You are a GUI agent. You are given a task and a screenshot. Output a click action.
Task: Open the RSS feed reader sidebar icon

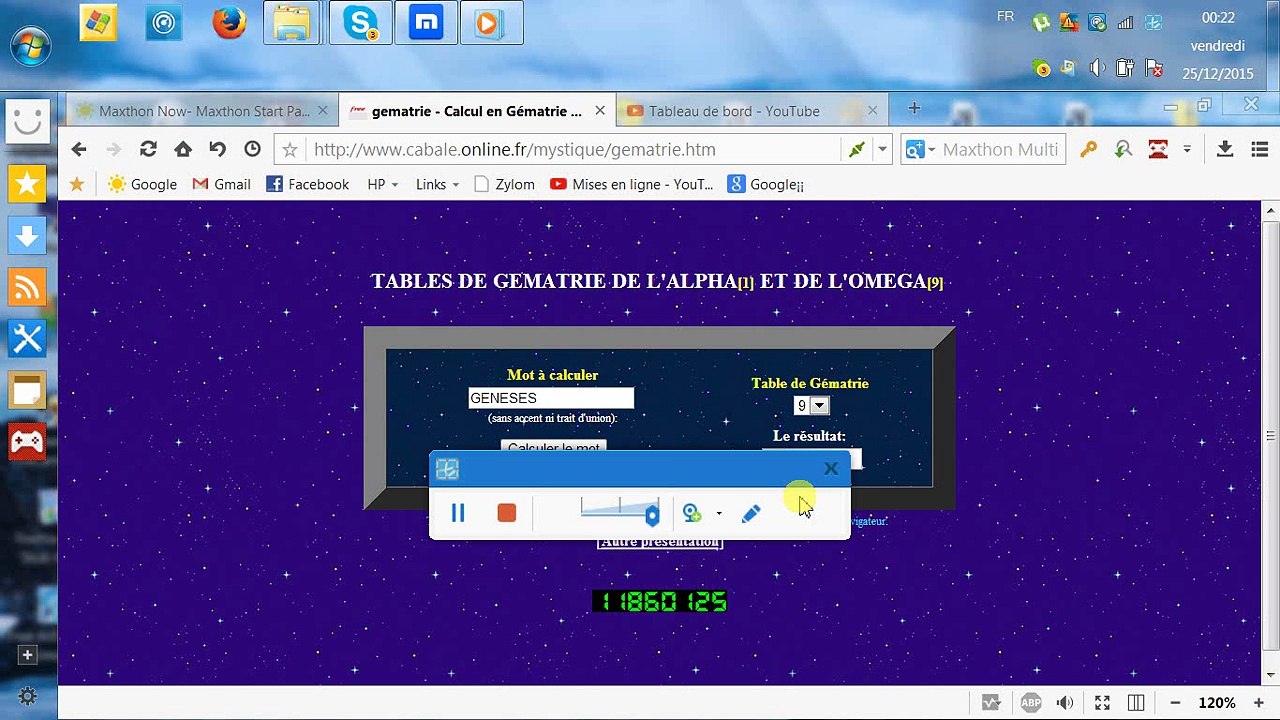pos(27,288)
